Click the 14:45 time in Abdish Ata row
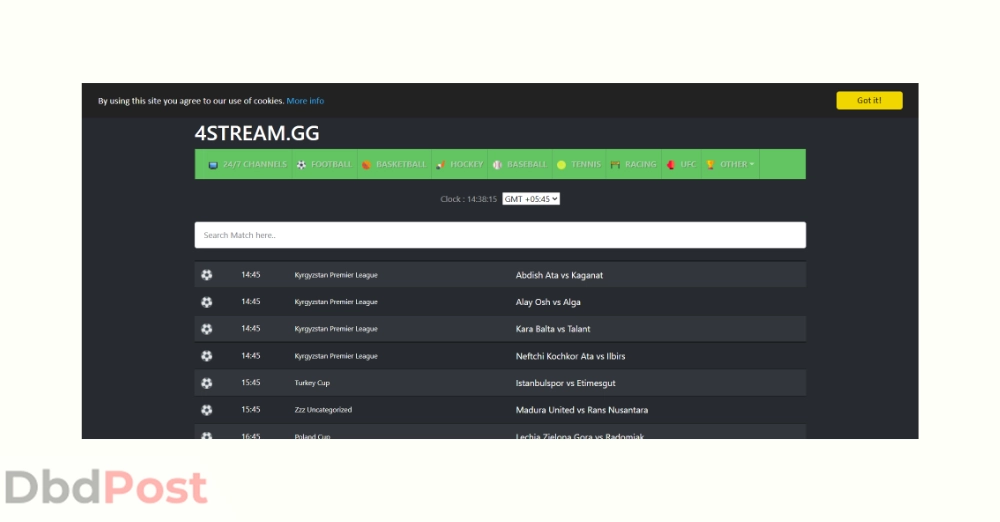Image resolution: width=1000 pixels, height=522 pixels. pyautogui.click(x=251, y=275)
